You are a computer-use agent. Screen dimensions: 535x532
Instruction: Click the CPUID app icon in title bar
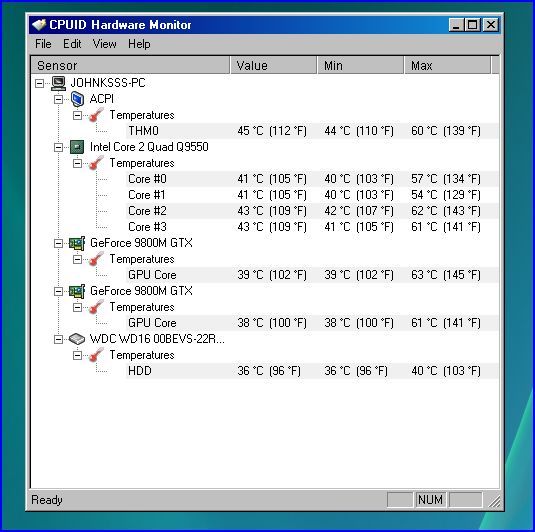click(x=39, y=25)
